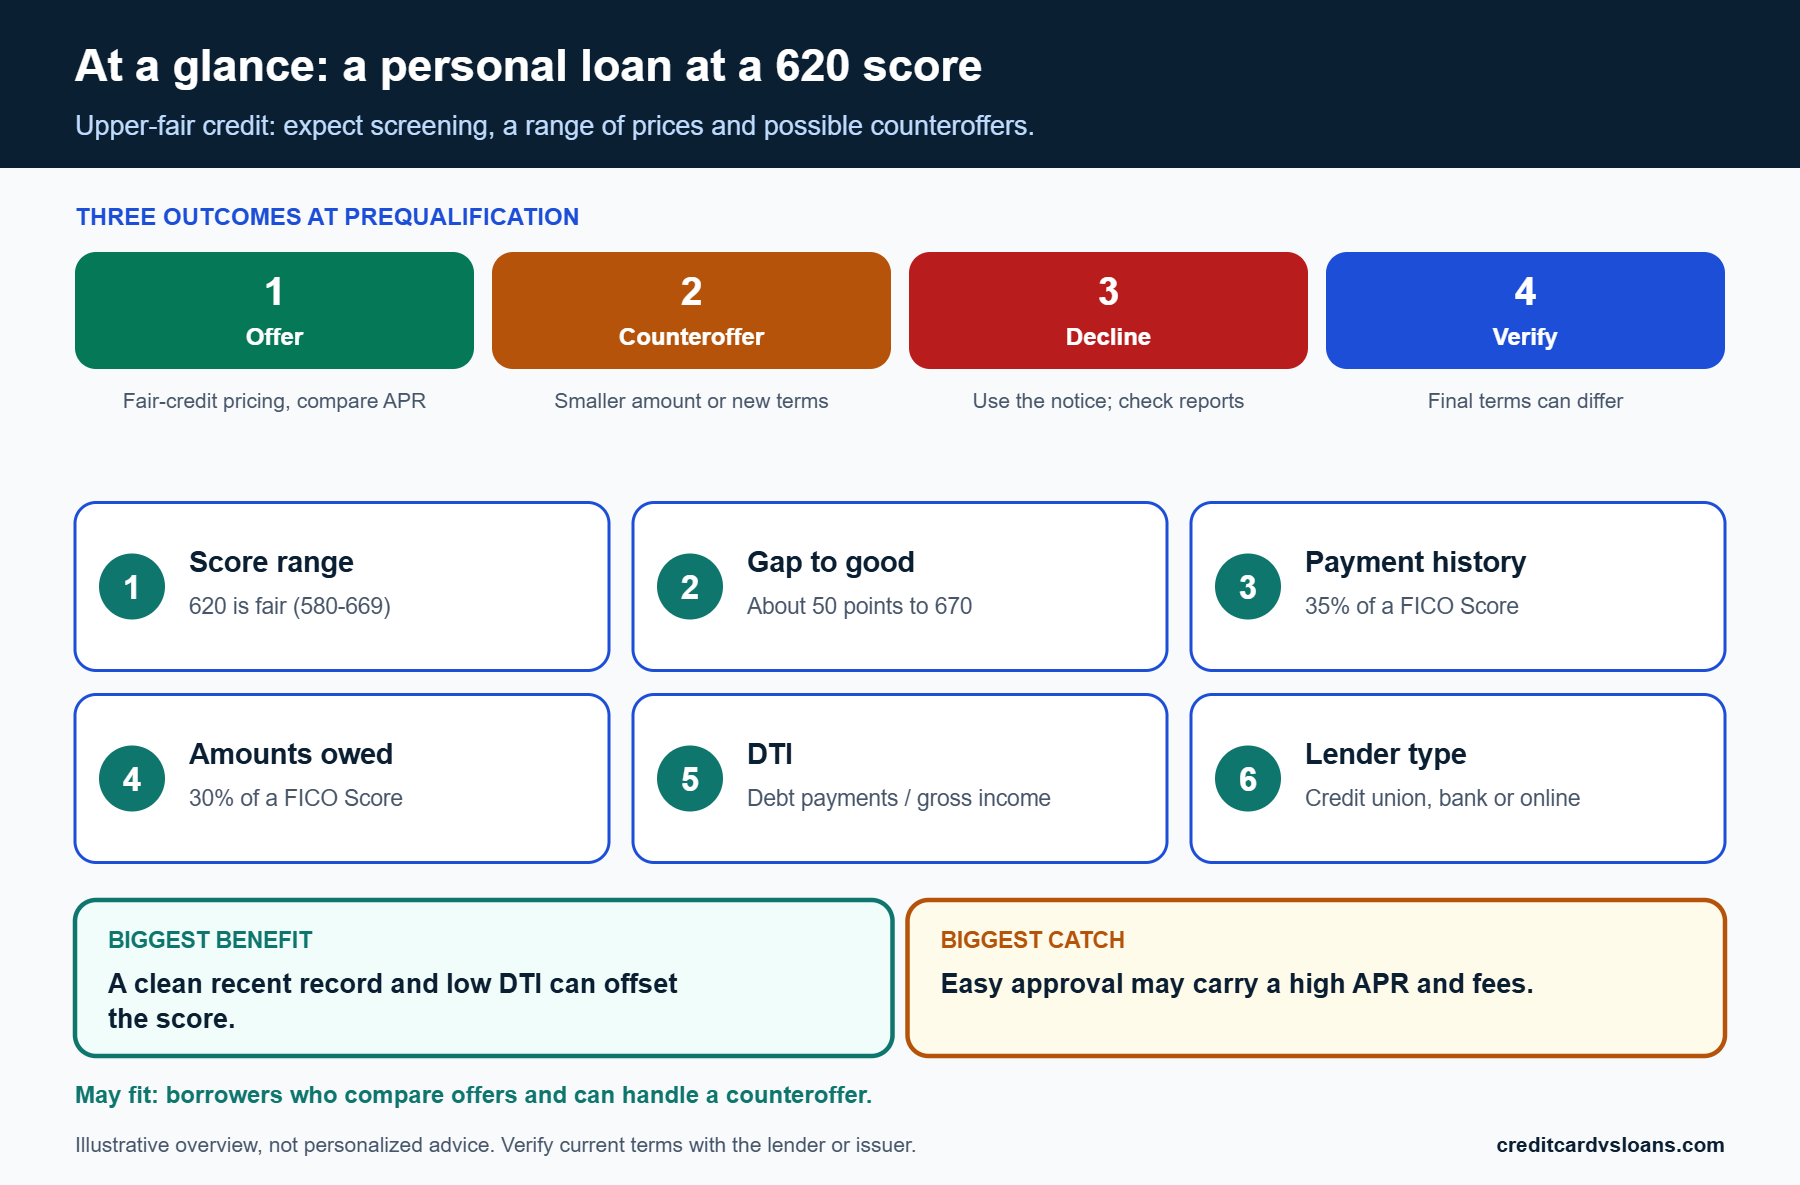Open the blue Verify outcome card
The image size is (1800, 1185).
1525,310
